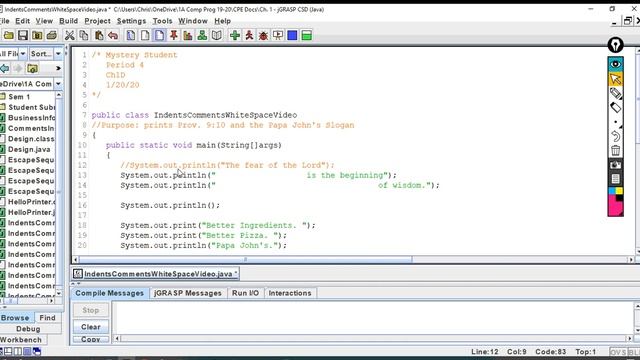This screenshot has height=360, width=640.
Task: Click the green window icon
Action: [307, 36]
